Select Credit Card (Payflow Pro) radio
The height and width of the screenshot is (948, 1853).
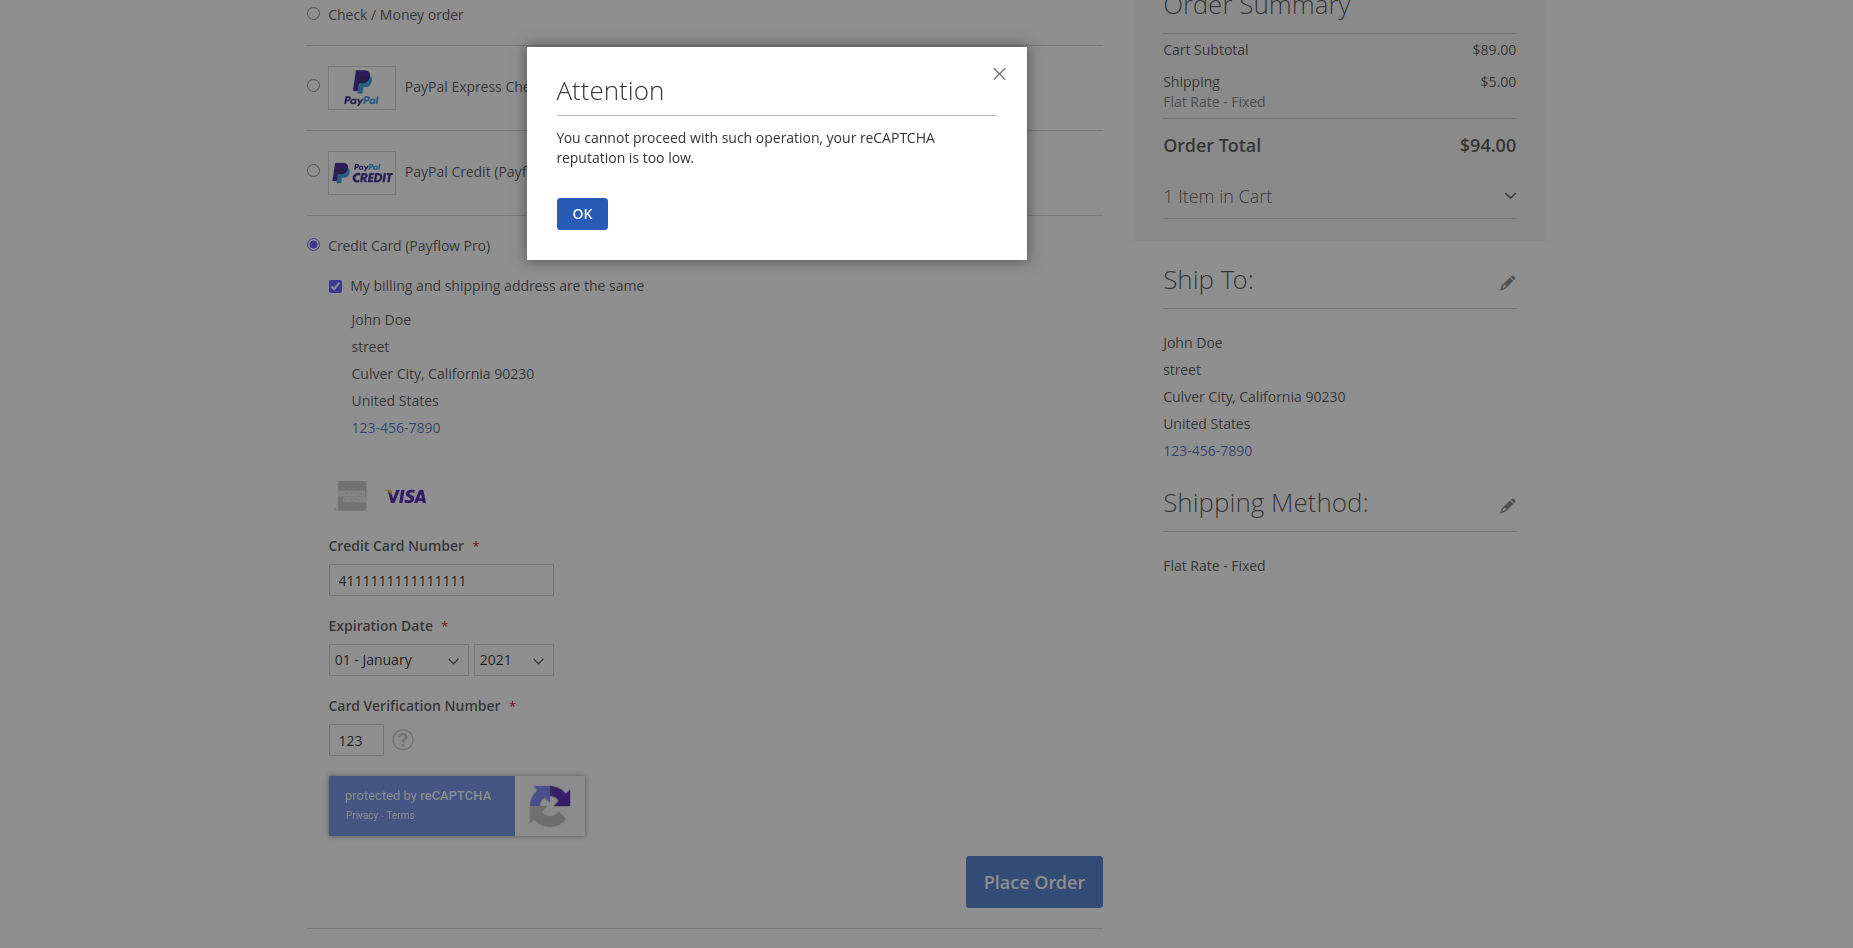coord(313,245)
